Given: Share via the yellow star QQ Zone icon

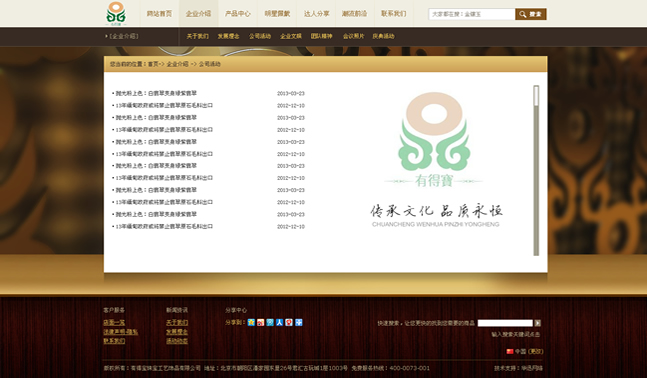Looking at the screenshot, I should click(251, 322).
